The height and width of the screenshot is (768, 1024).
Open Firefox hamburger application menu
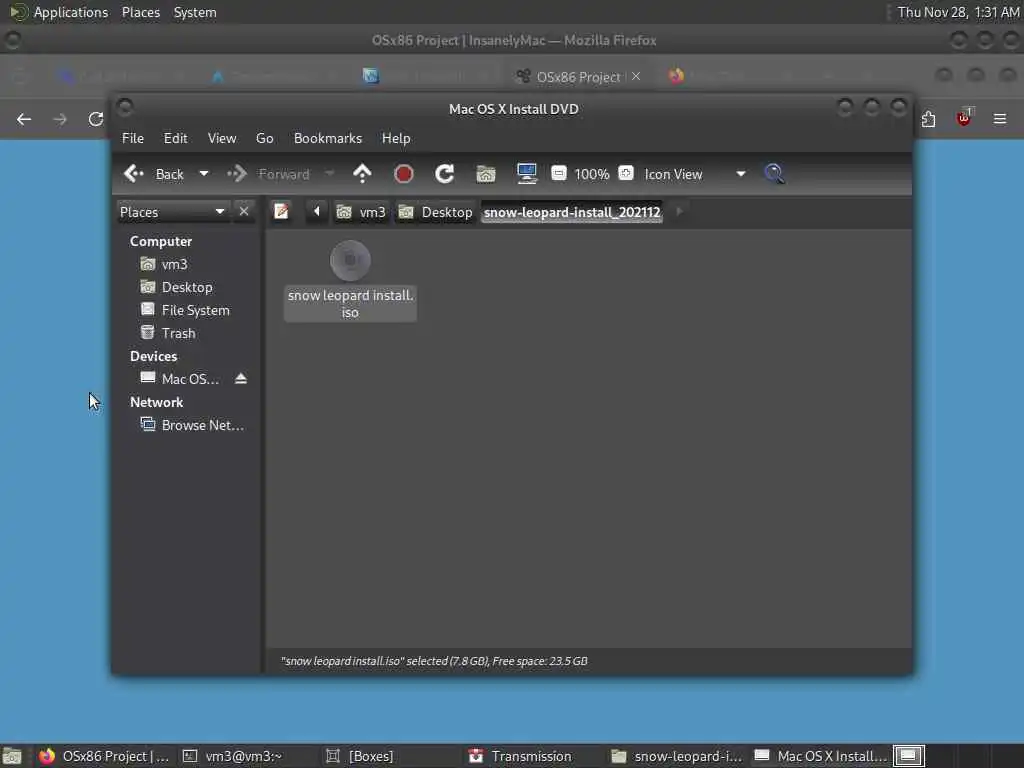[x=1000, y=119]
